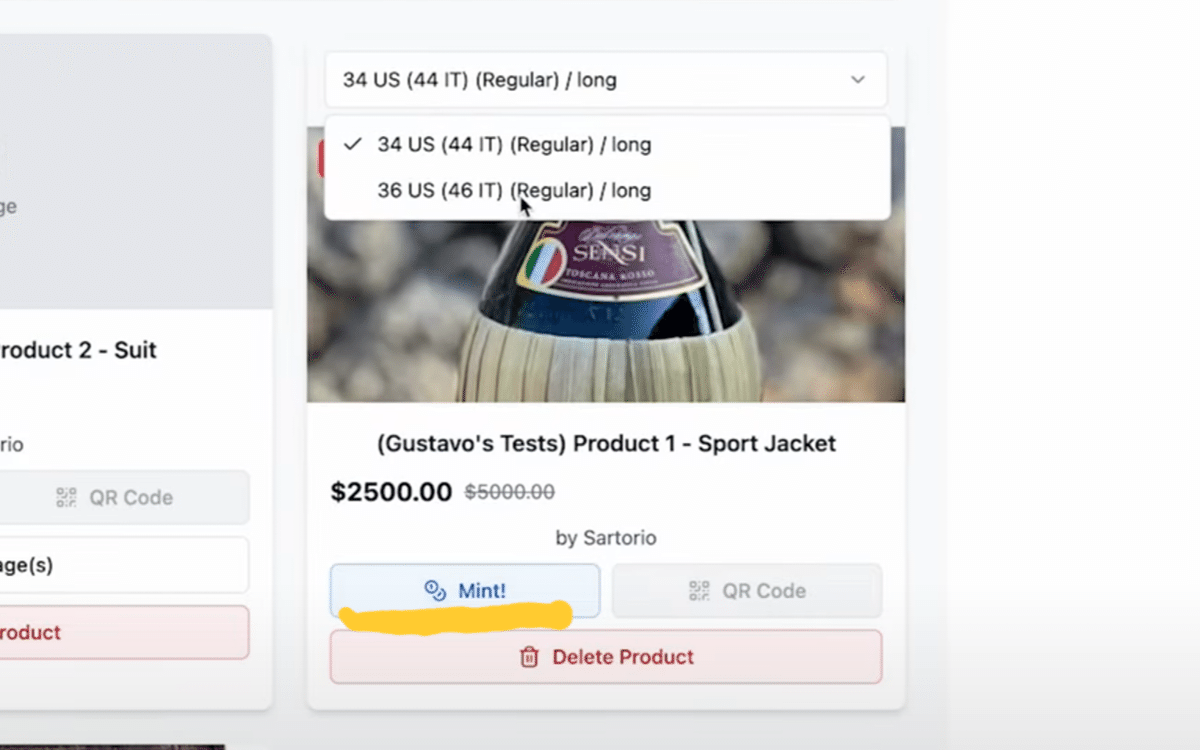This screenshot has width=1200, height=750.
Task: Click the QR icon in the Suit card
Action: tap(66, 497)
